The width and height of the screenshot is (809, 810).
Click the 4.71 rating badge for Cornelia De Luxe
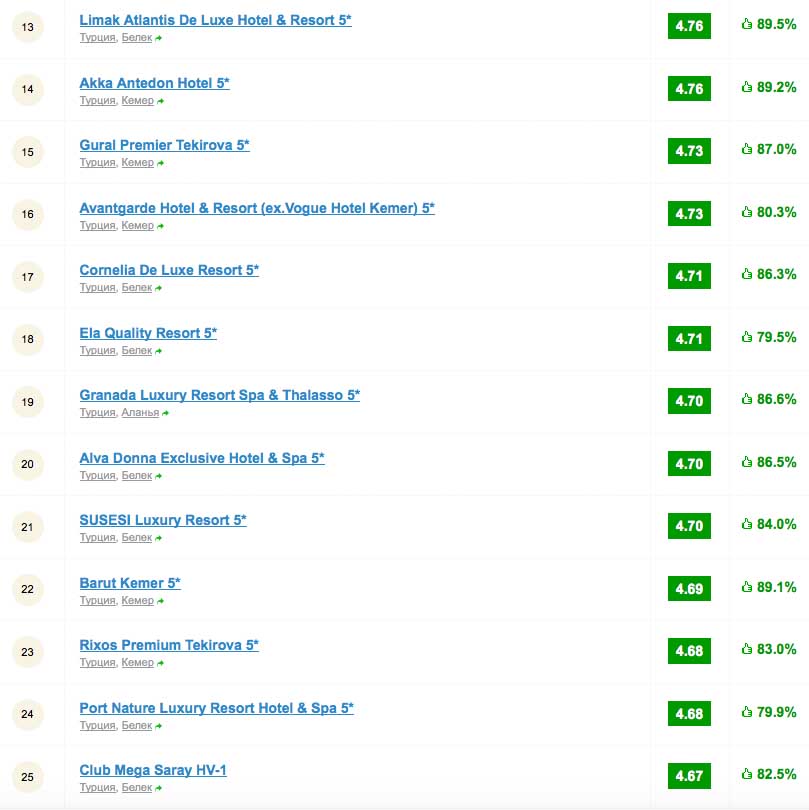[689, 276]
